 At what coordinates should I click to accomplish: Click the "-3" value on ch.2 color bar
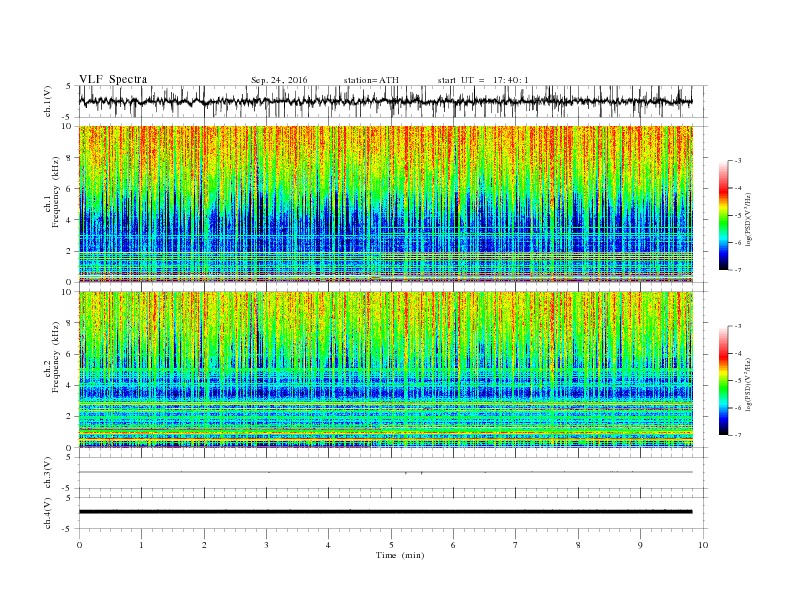point(738,326)
